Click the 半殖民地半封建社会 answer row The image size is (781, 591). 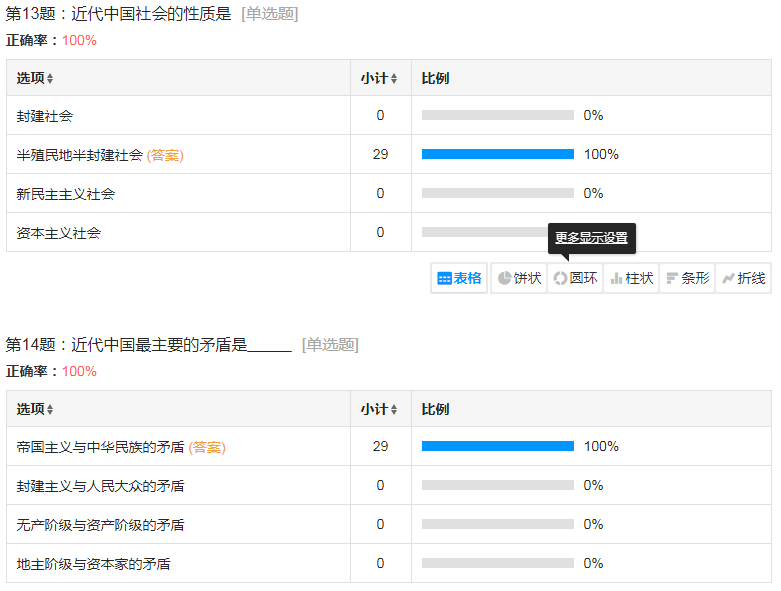click(x=80, y=155)
